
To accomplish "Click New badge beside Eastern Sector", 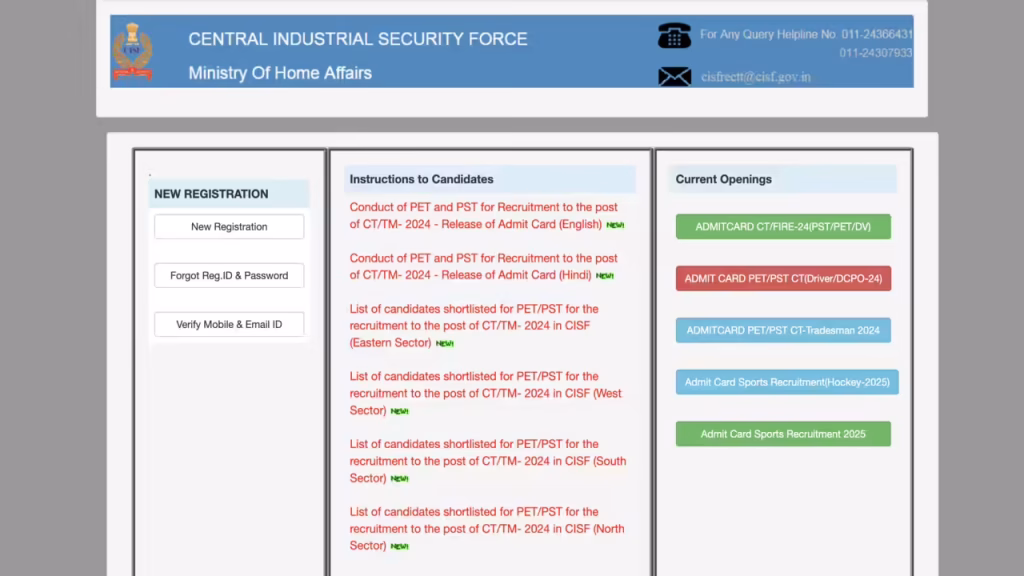I will (x=445, y=344).
